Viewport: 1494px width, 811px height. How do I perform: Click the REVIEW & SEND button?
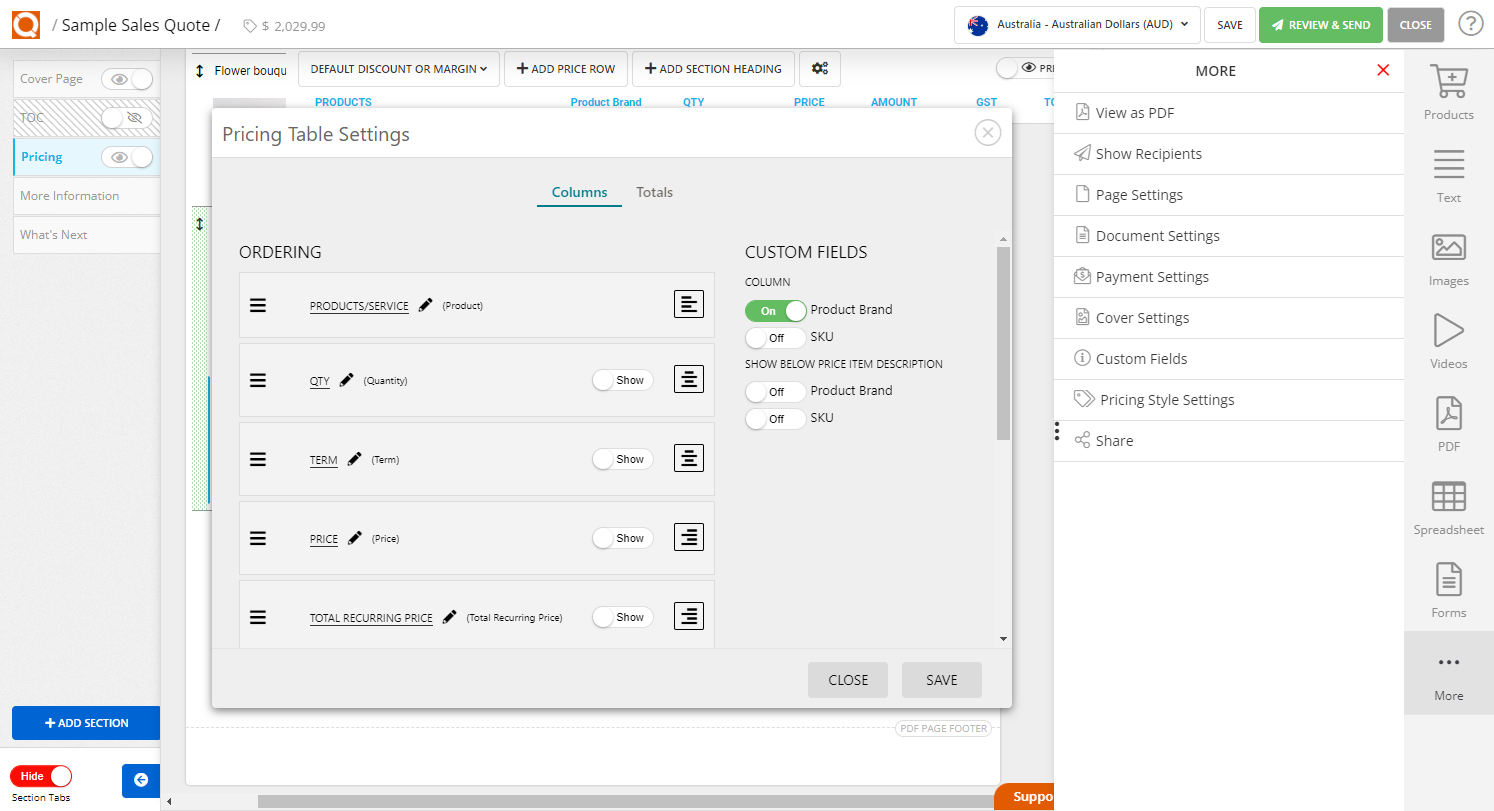pyautogui.click(x=1320, y=24)
